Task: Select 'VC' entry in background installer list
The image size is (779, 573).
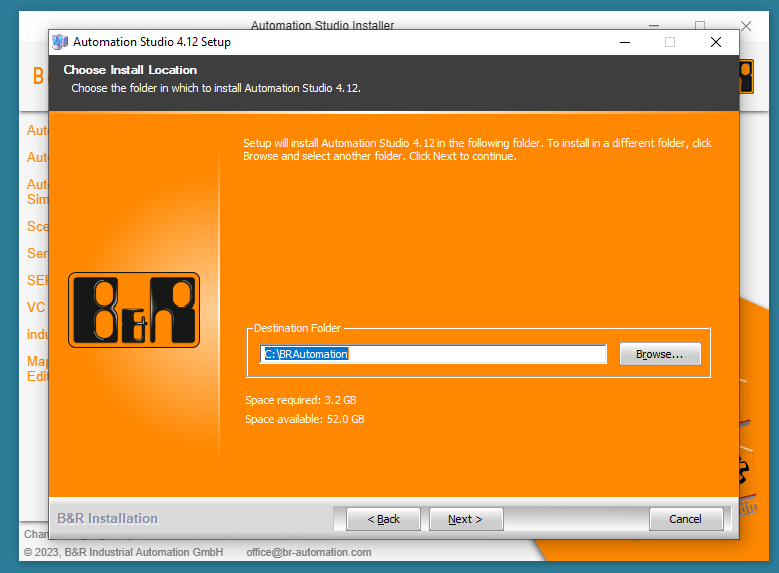Action: (36, 307)
